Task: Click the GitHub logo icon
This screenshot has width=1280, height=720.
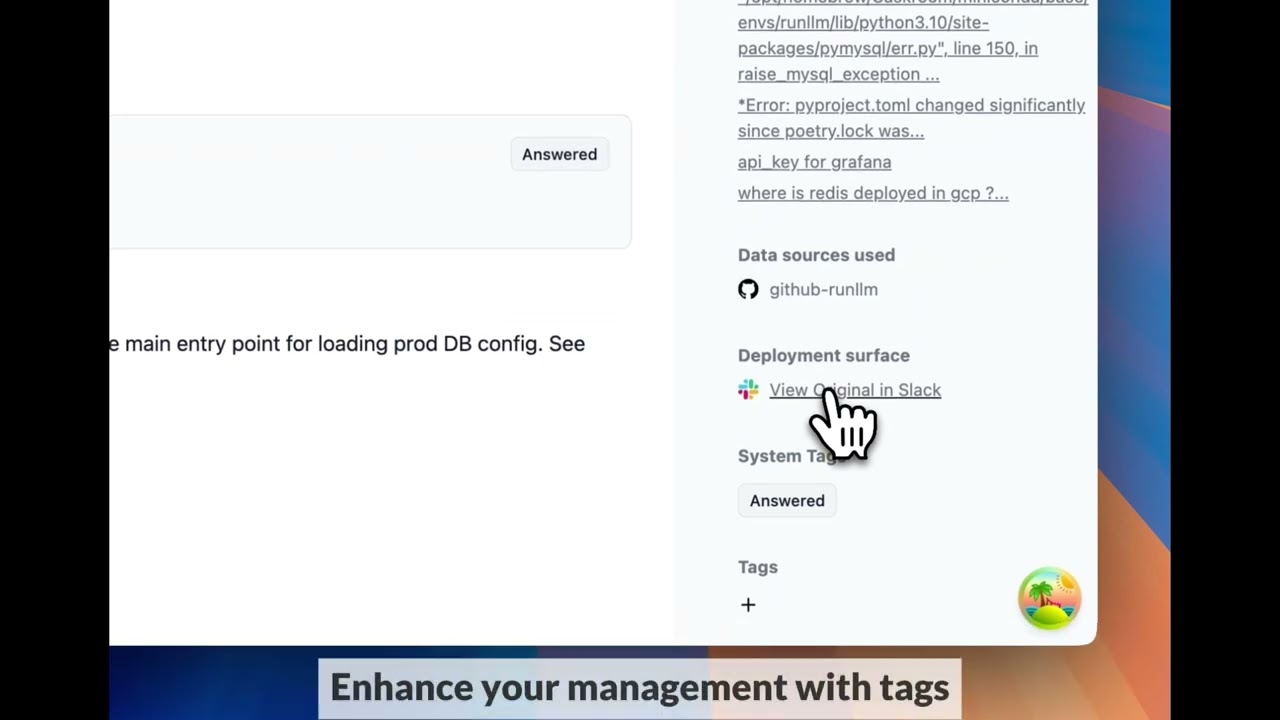Action: tap(748, 289)
